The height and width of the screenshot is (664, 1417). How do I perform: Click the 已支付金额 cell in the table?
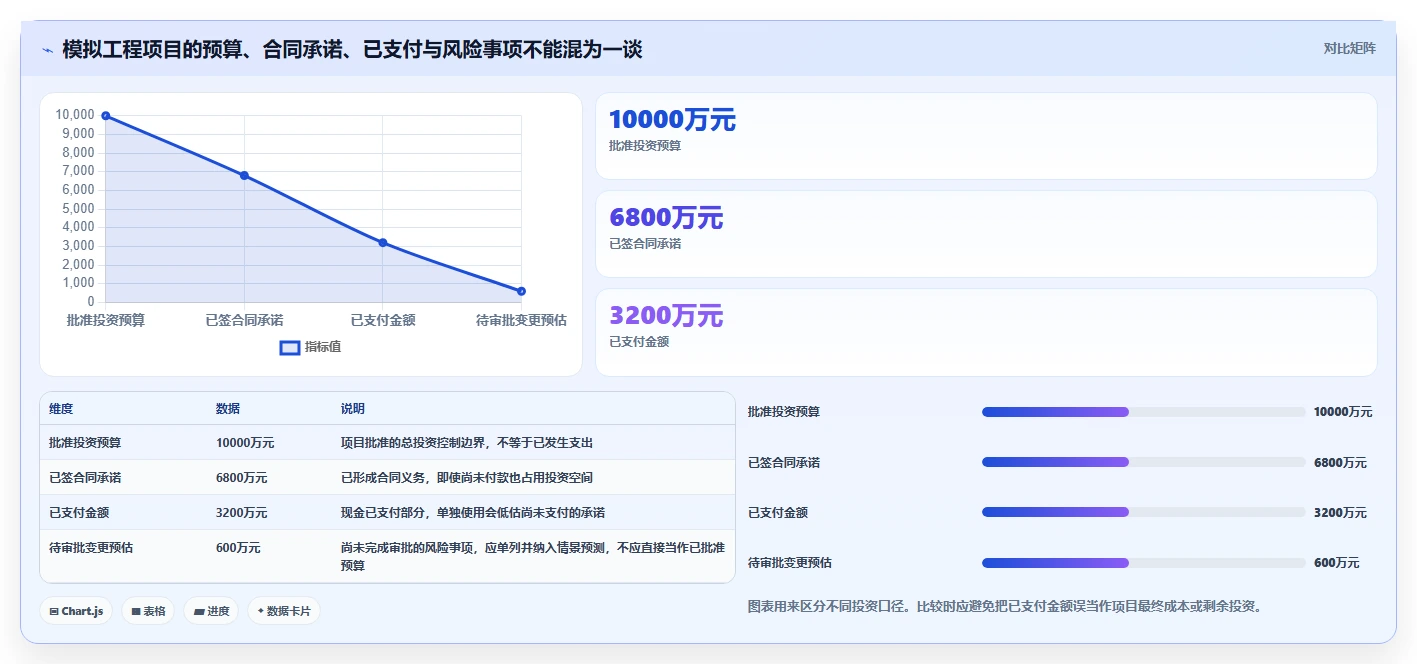79,512
